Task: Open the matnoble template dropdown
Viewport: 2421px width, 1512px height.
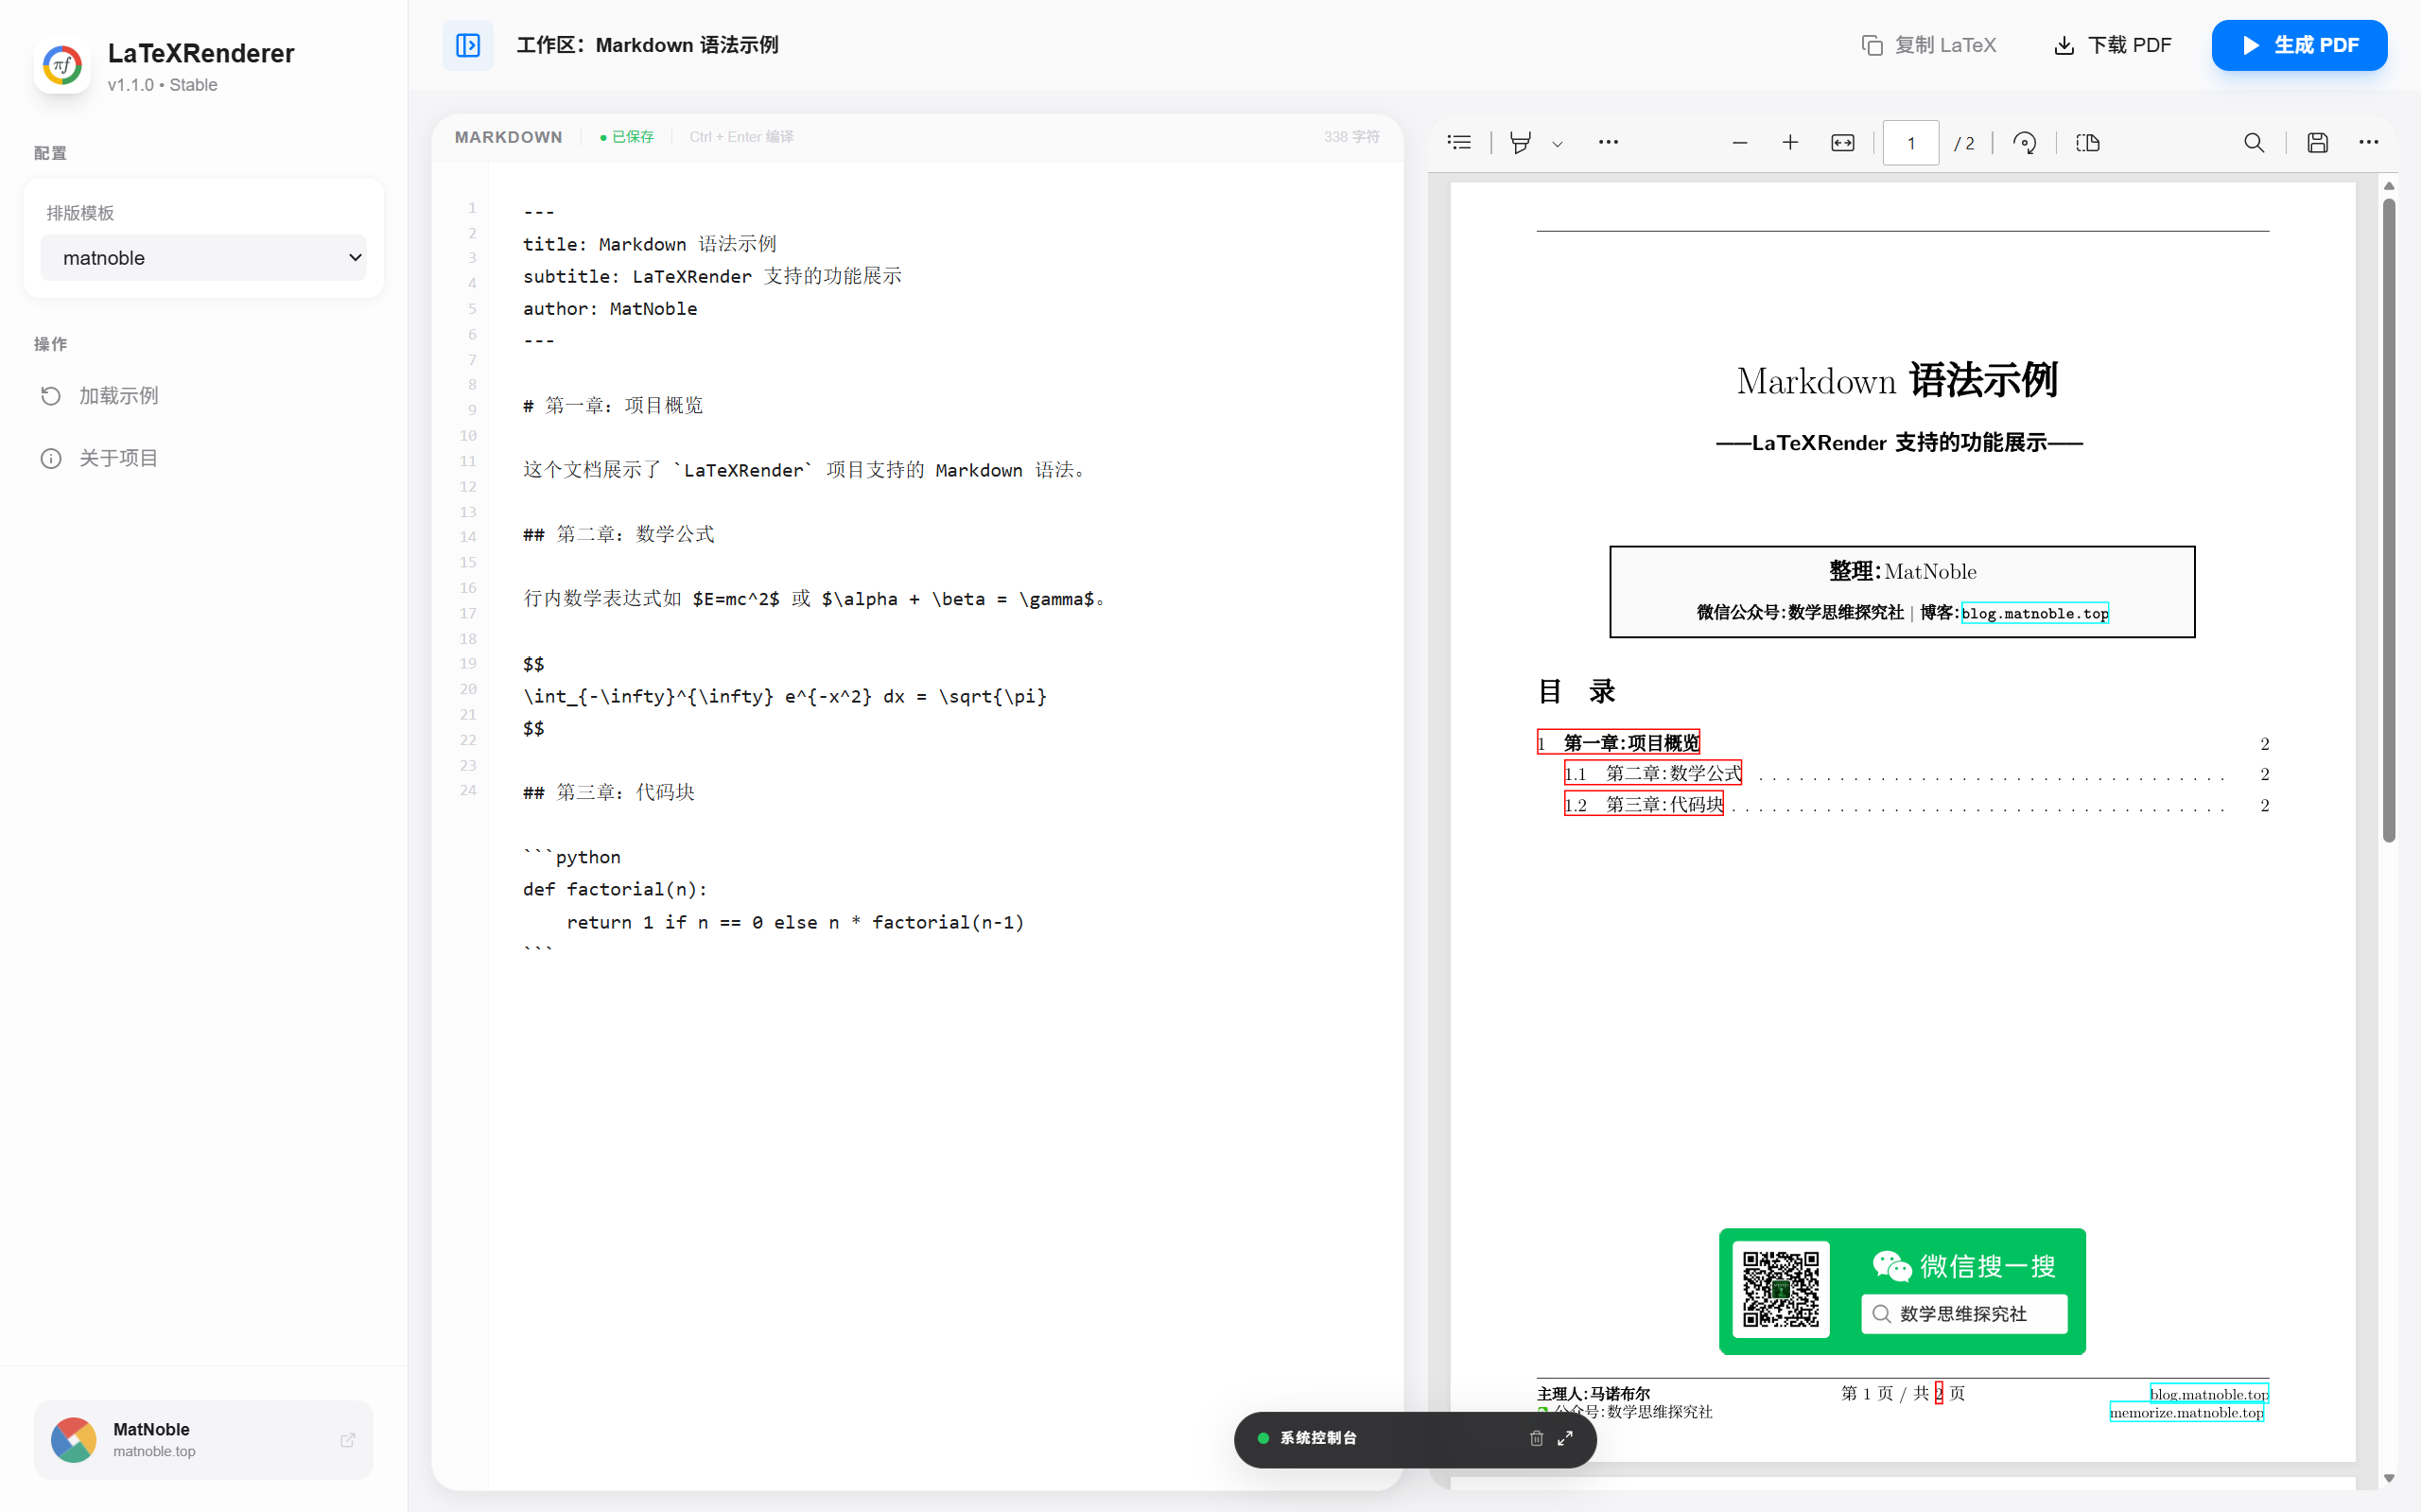Action: coord(203,257)
